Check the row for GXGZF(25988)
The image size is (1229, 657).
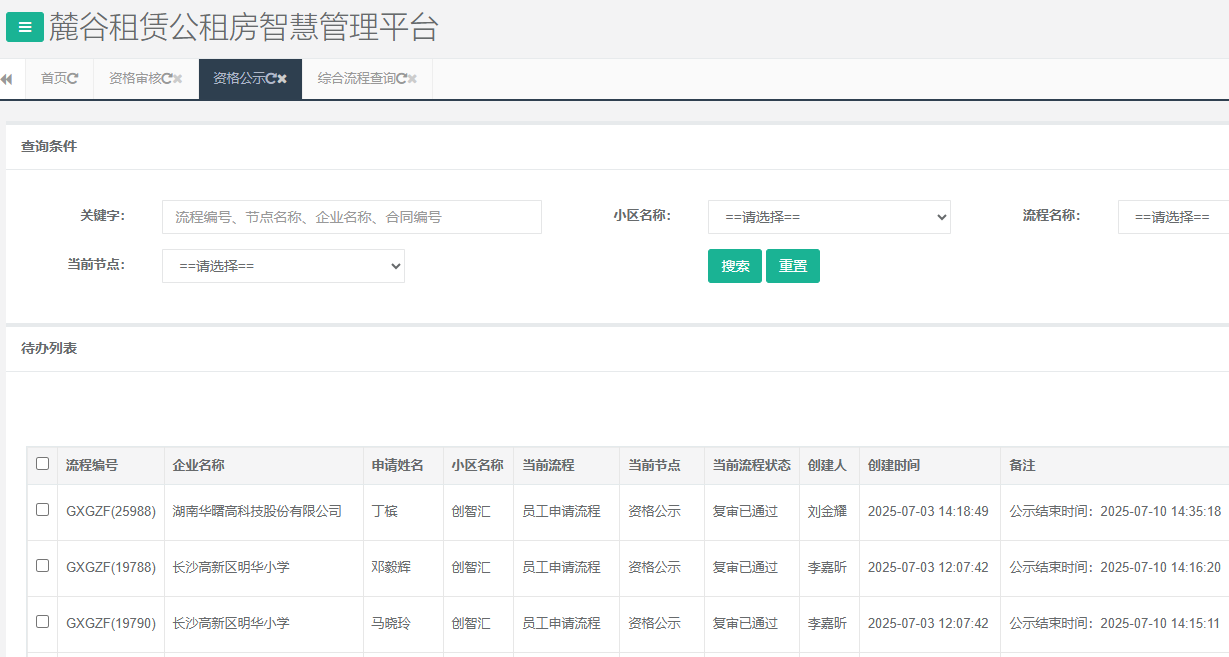(42, 511)
